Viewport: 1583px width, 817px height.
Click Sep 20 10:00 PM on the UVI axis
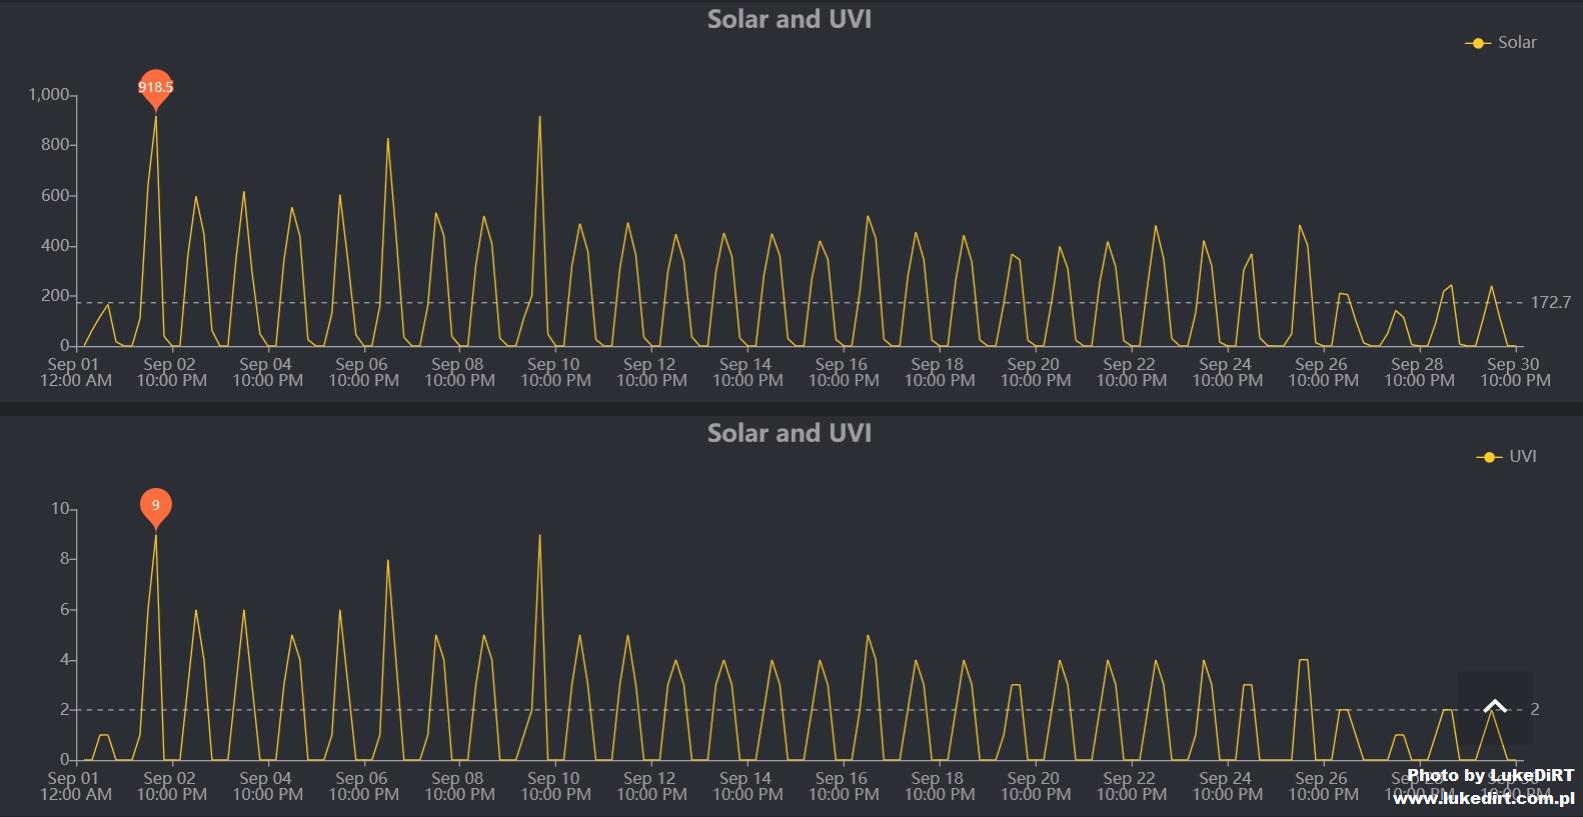tap(1035, 786)
